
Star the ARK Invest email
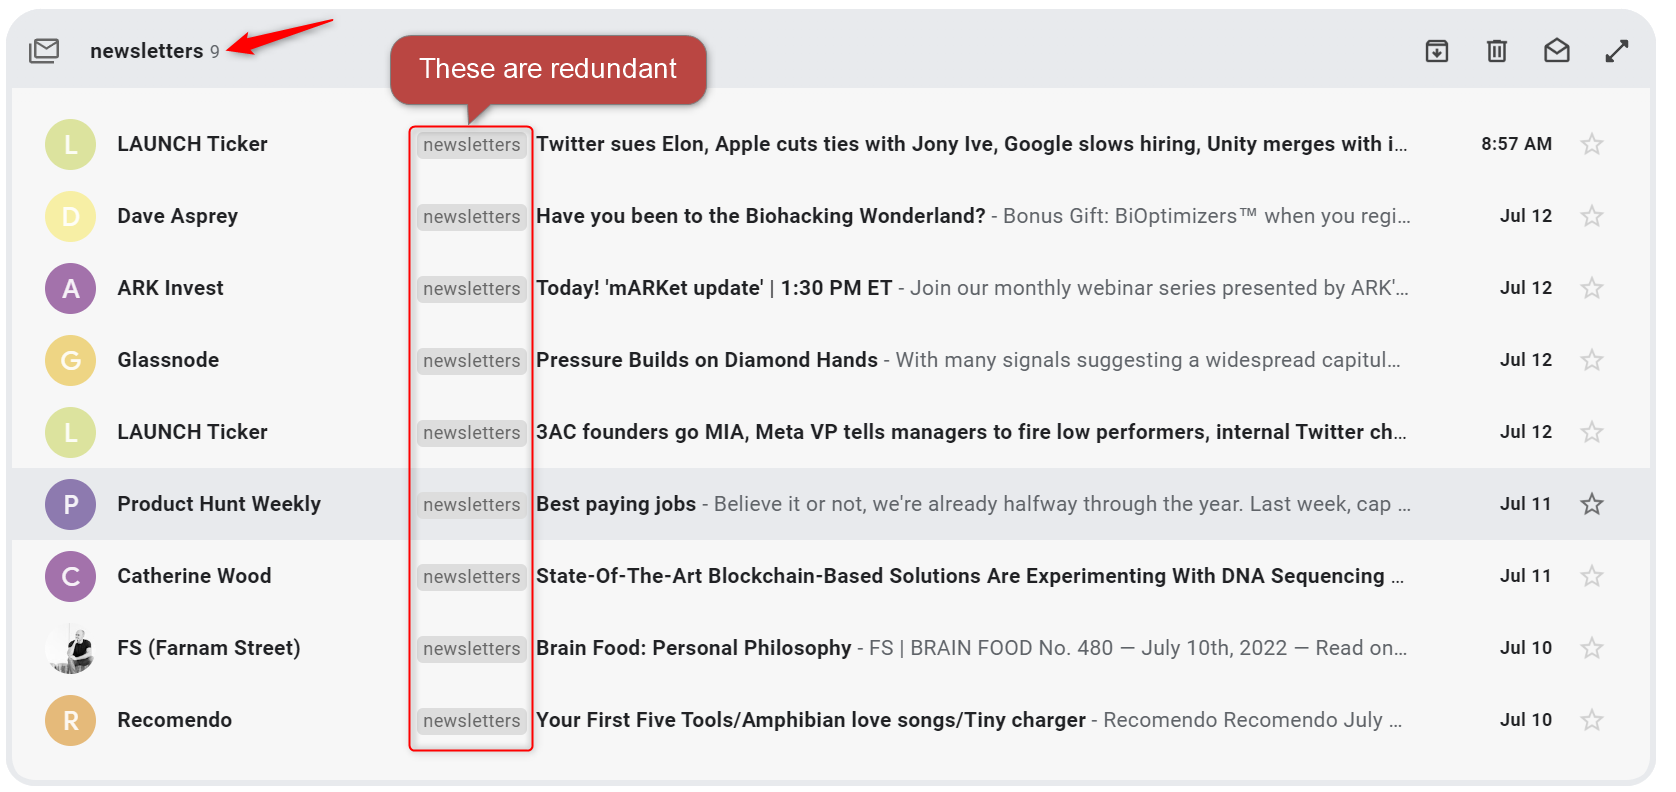click(x=1592, y=288)
